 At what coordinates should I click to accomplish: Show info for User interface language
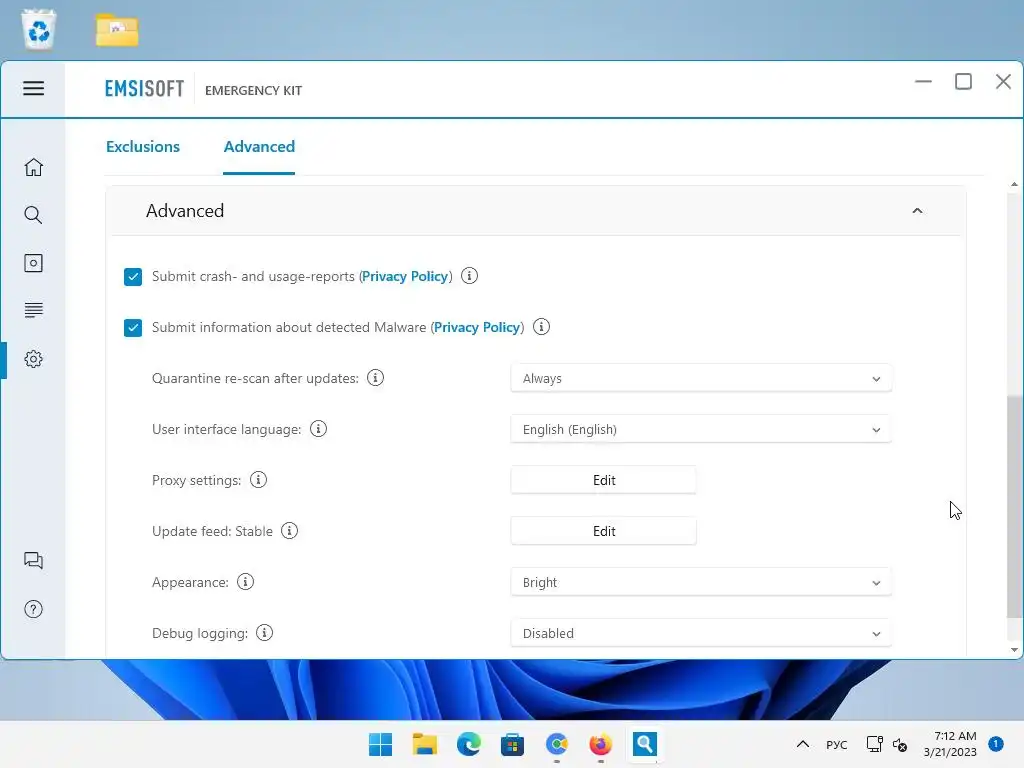coord(318,428)
